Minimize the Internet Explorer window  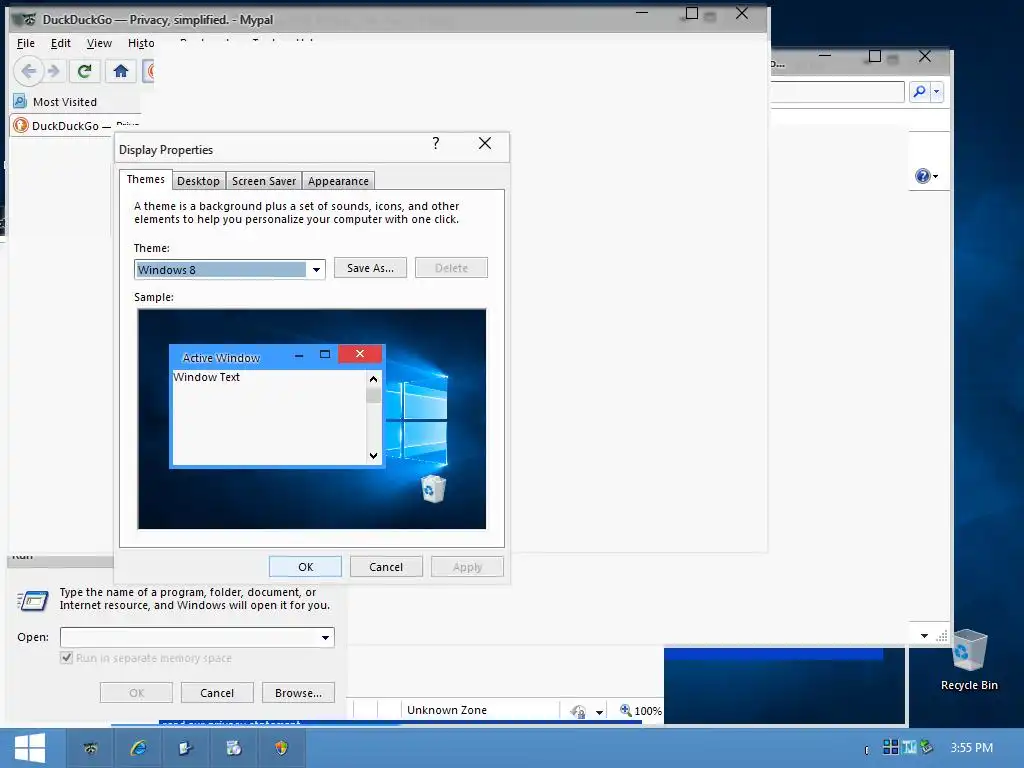pos(825,56)
